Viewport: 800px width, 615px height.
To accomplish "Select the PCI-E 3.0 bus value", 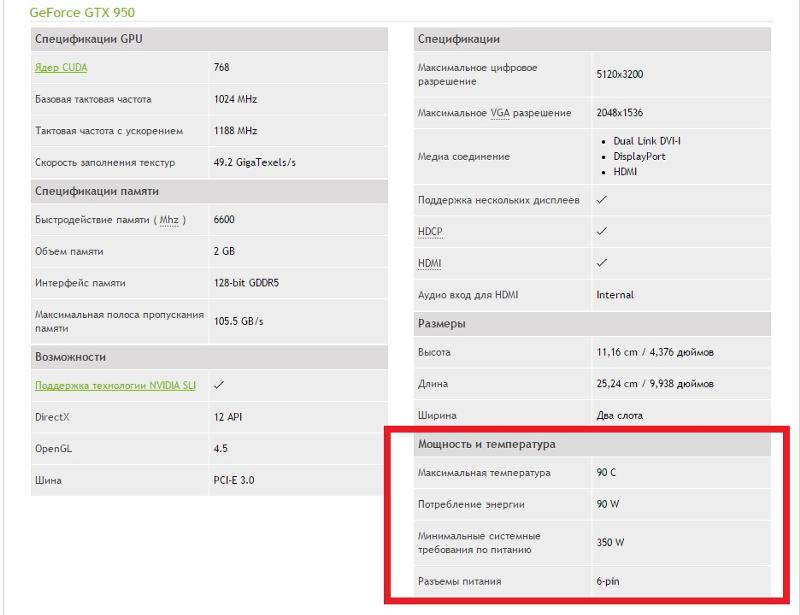I will [x=234, y=480].
